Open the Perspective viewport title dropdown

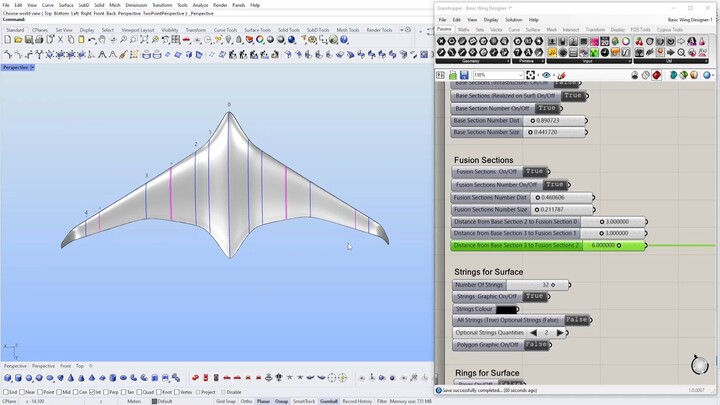pos(31,67)
